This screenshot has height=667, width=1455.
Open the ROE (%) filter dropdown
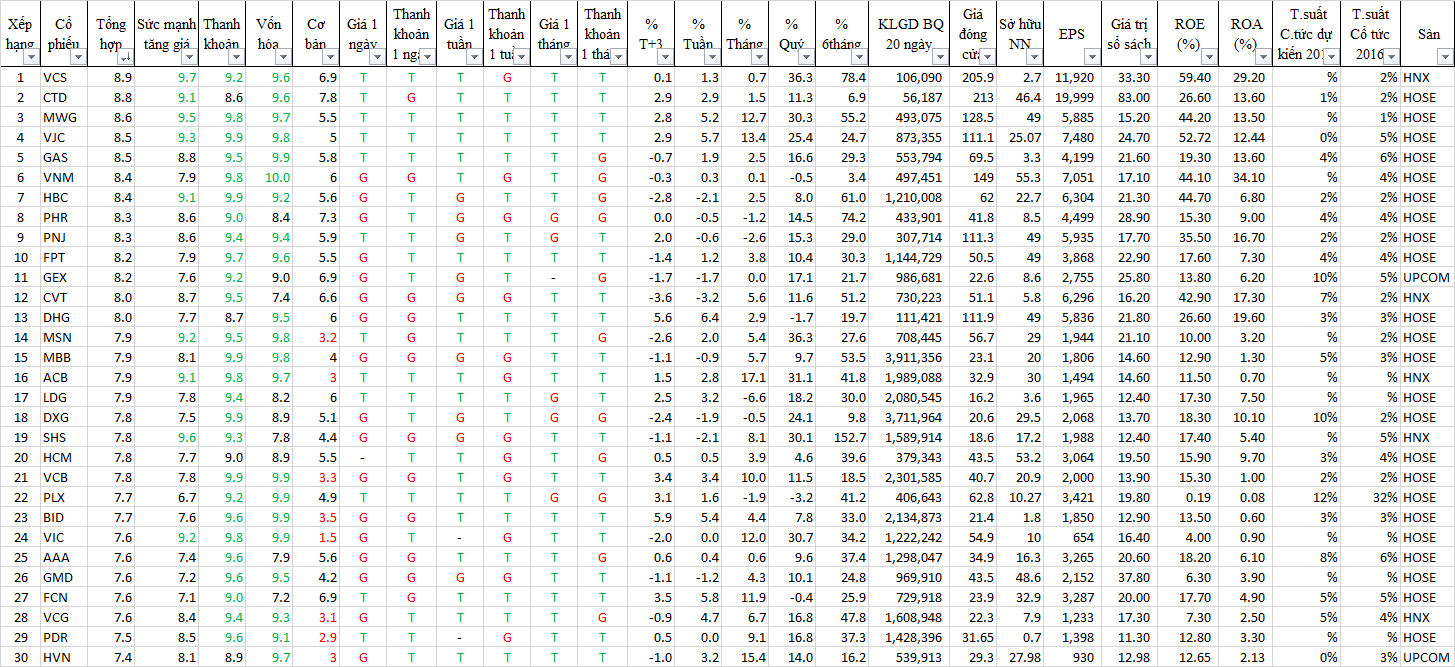pyautogui.click(x=1207, y=58)
